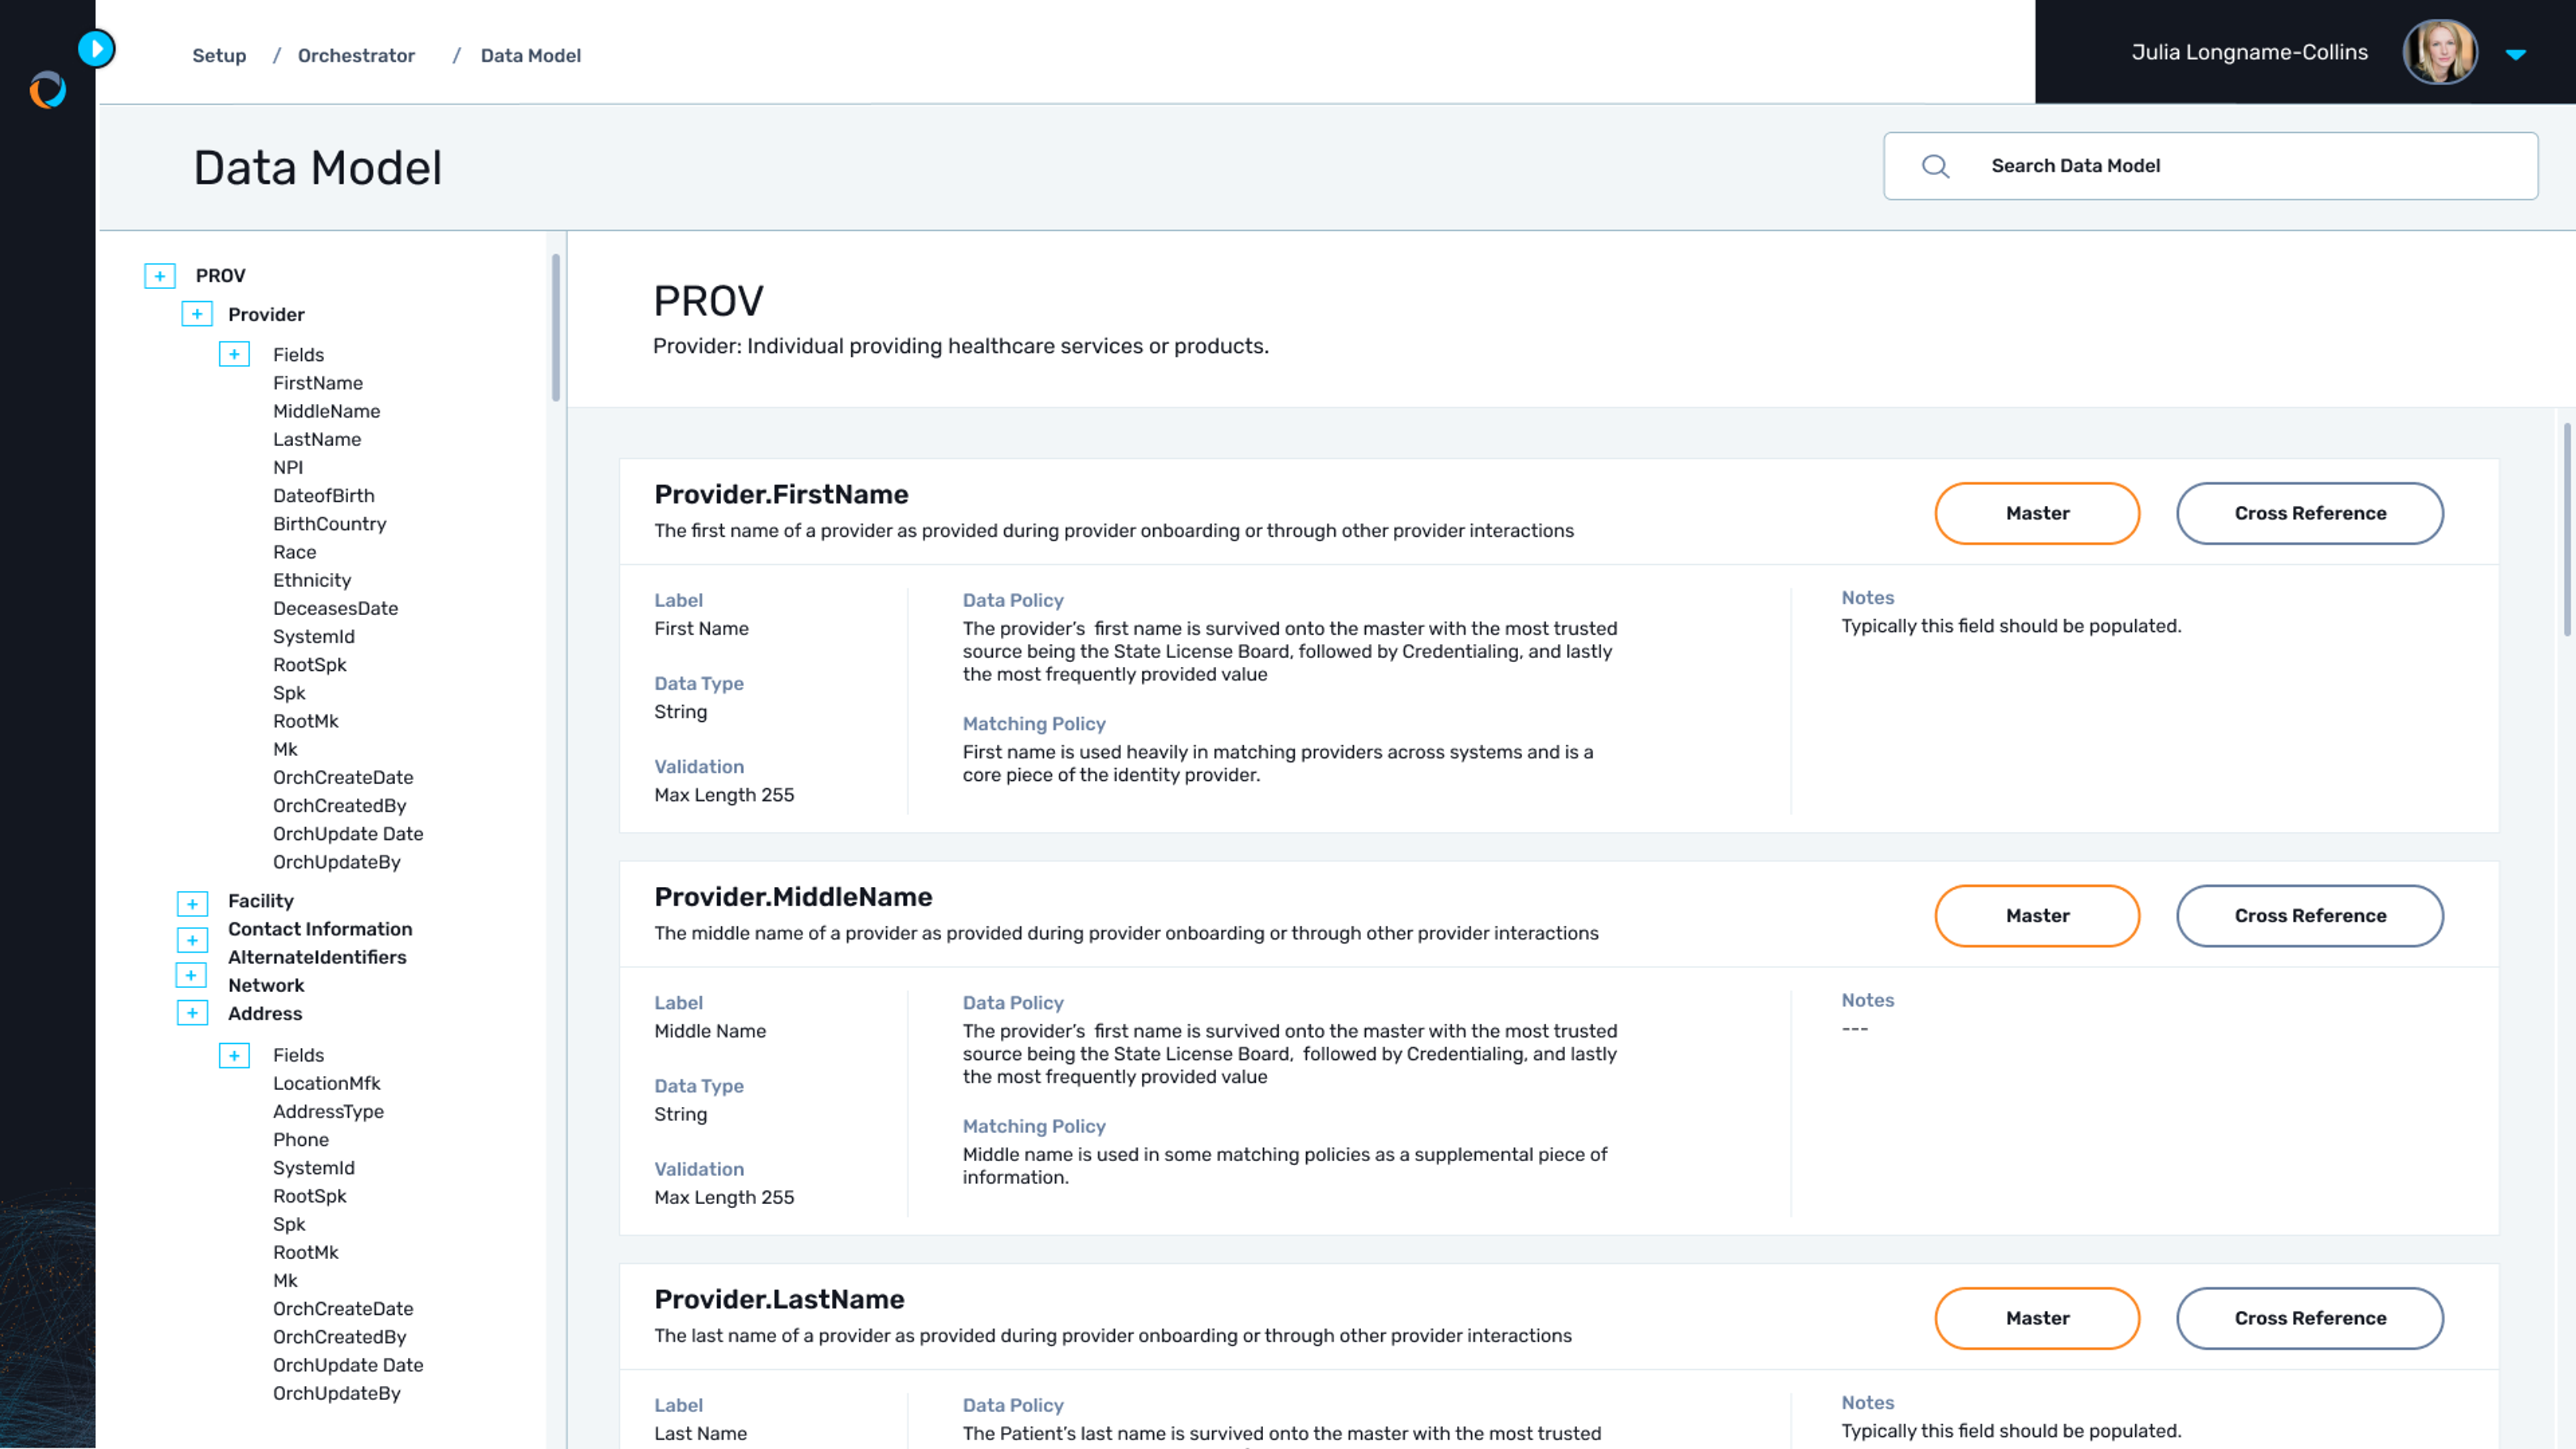Click Master button for Provider.MiddleName

tap(2037, 915)
